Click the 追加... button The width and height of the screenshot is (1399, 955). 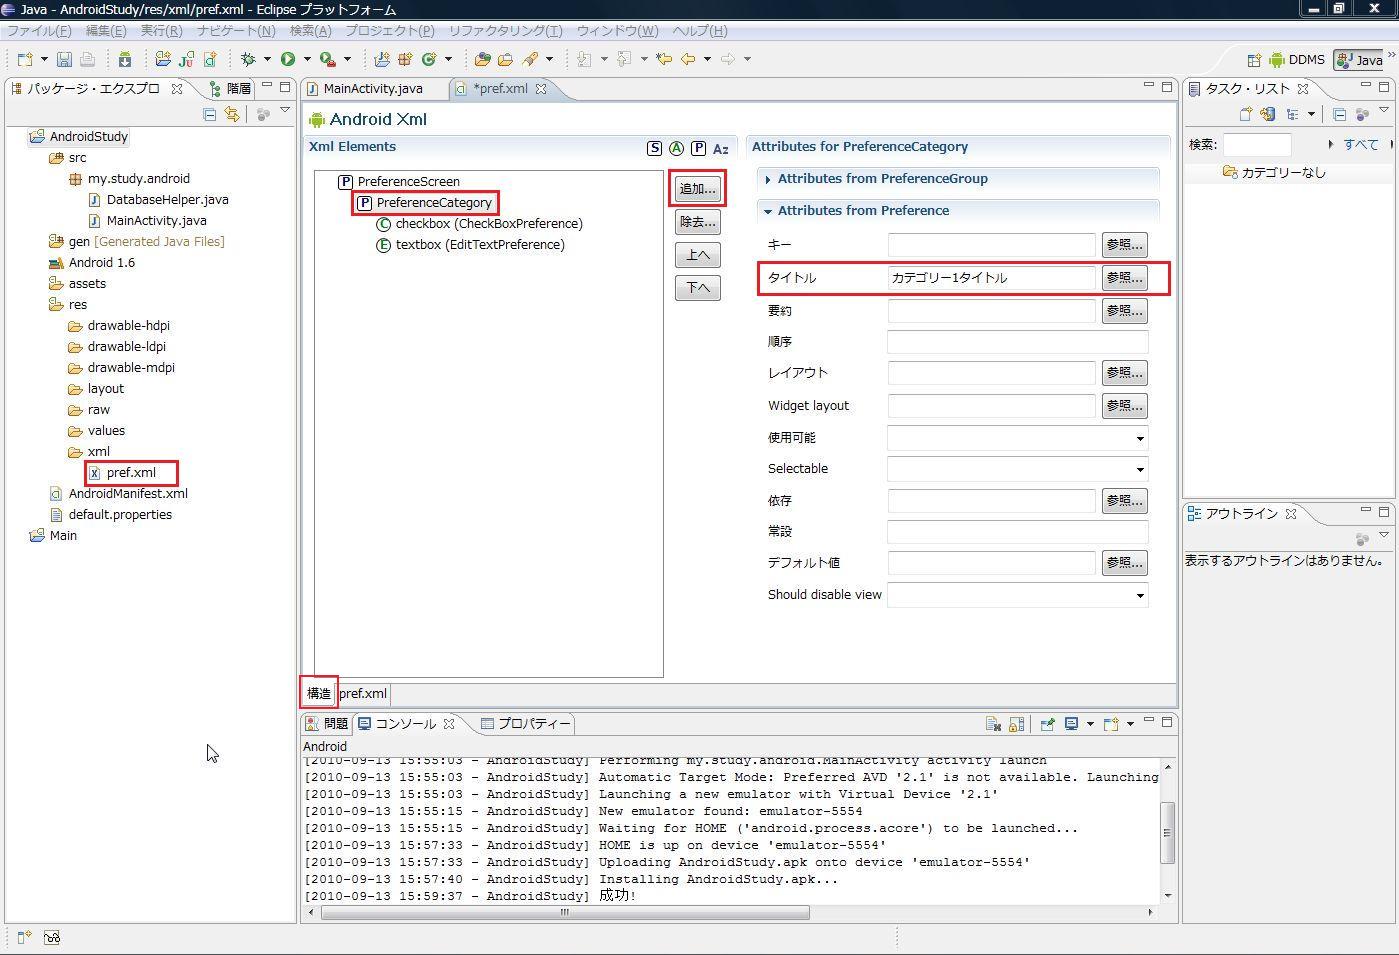[697, 189]
